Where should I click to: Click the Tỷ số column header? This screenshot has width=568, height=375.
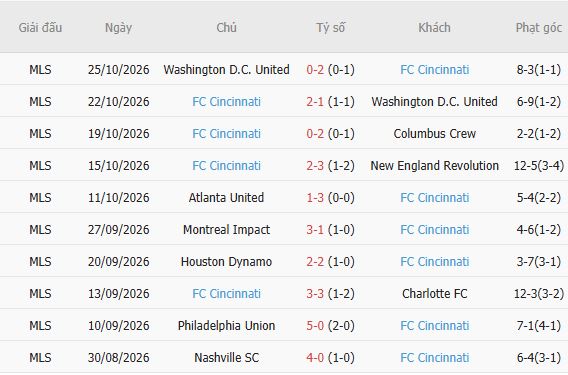pos(330,28)
